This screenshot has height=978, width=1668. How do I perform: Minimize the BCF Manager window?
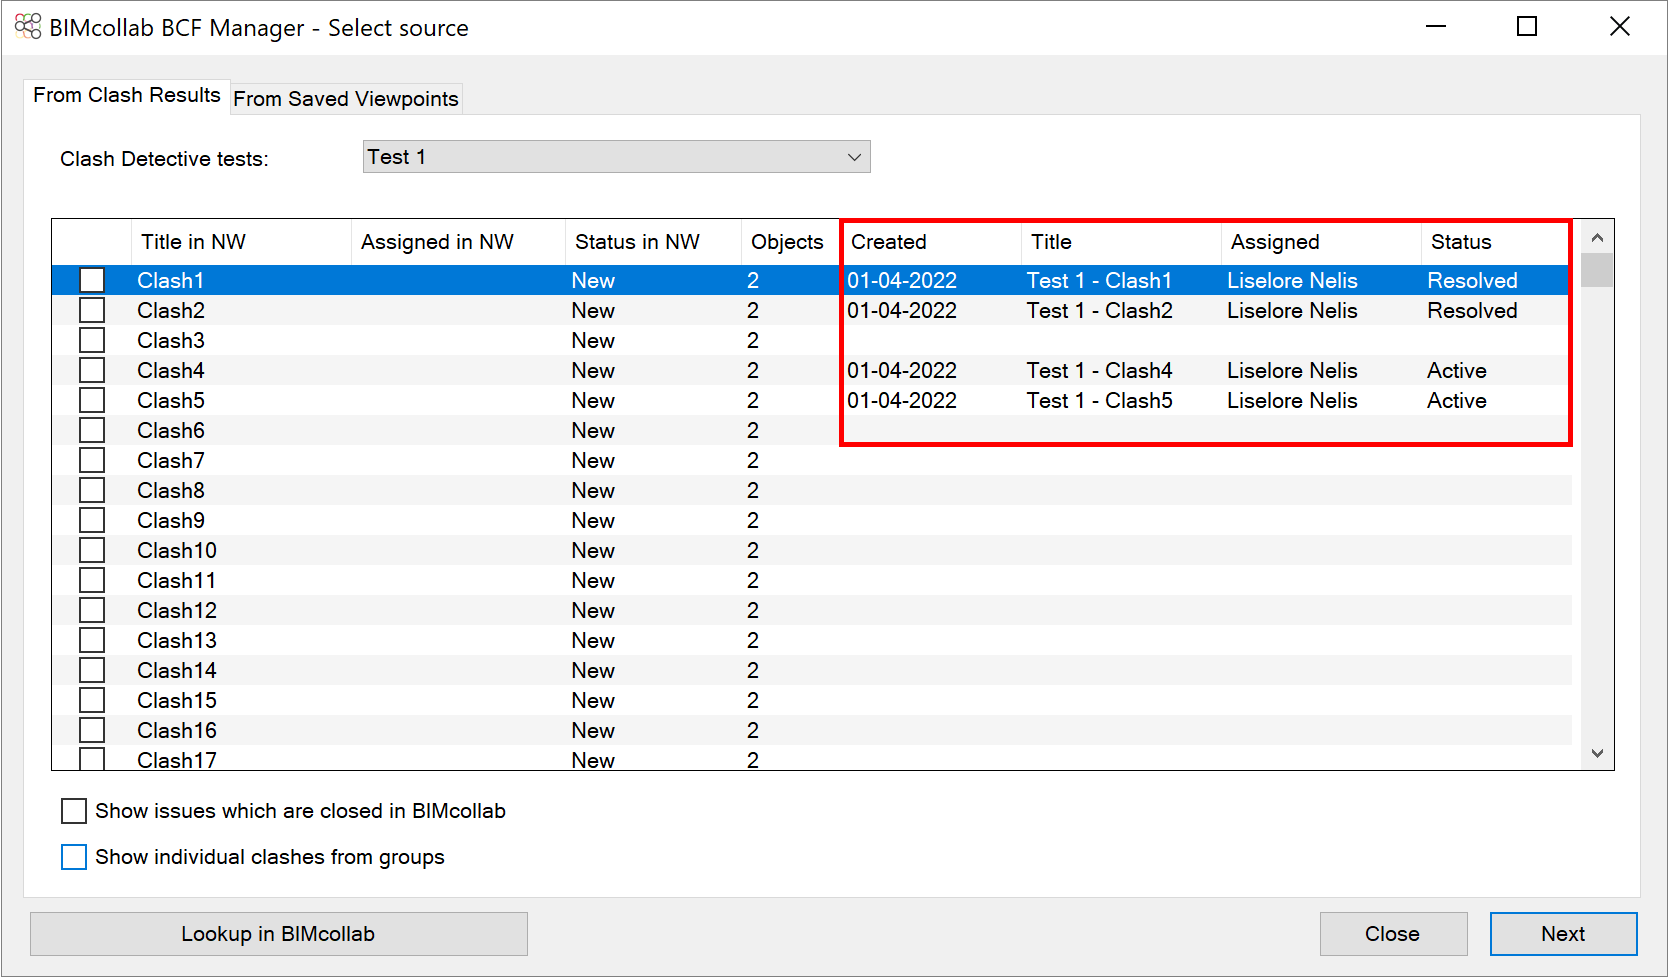pyautogui.click(x=1436, y=27)
